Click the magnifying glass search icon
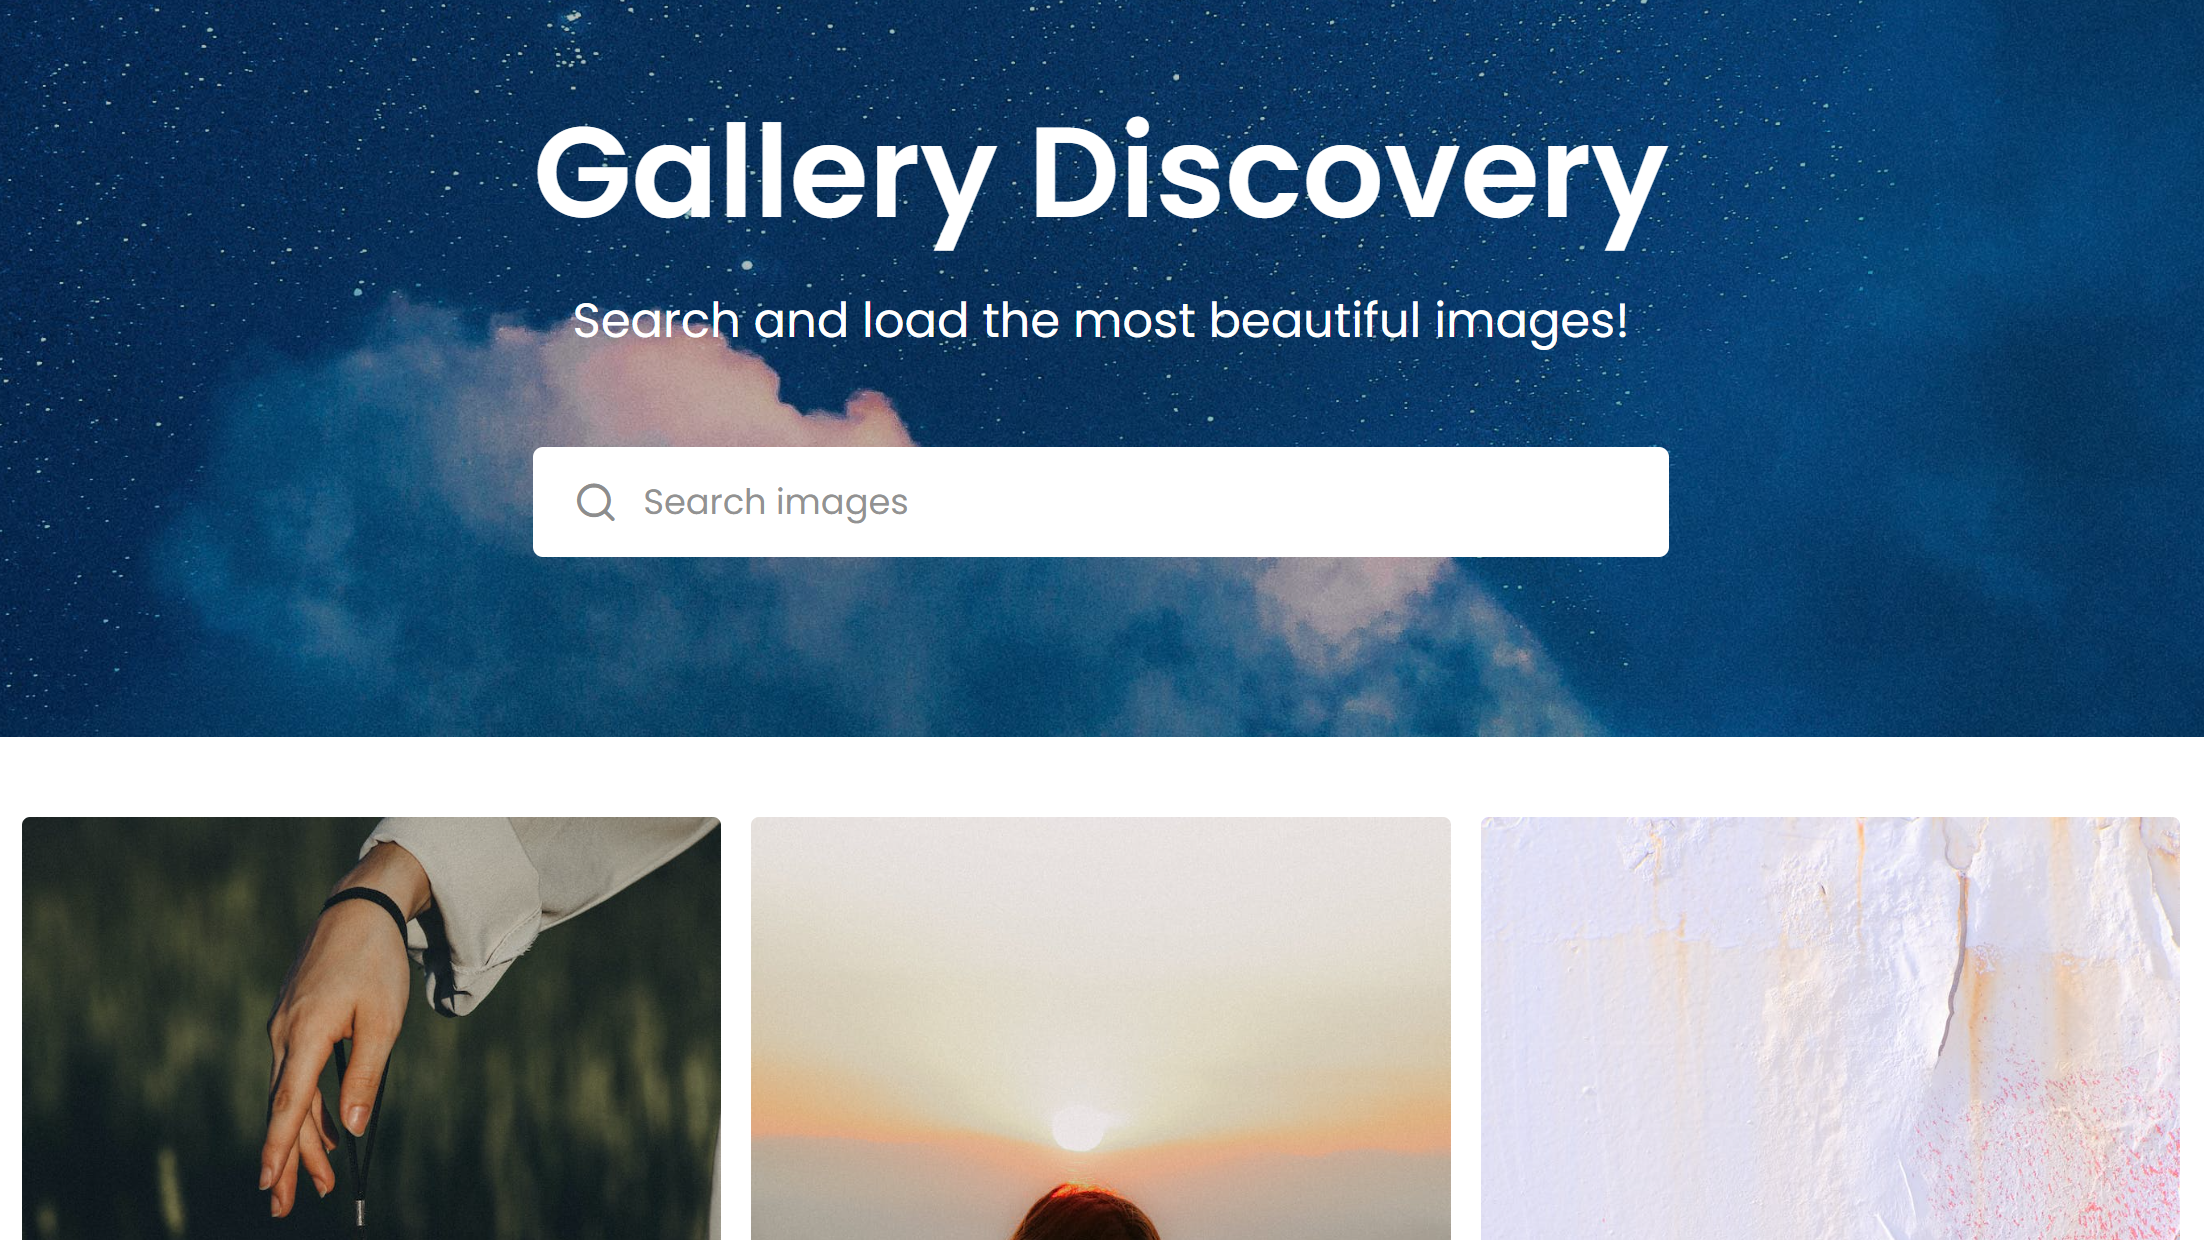 pyautogui.click(x=596, y=502)
